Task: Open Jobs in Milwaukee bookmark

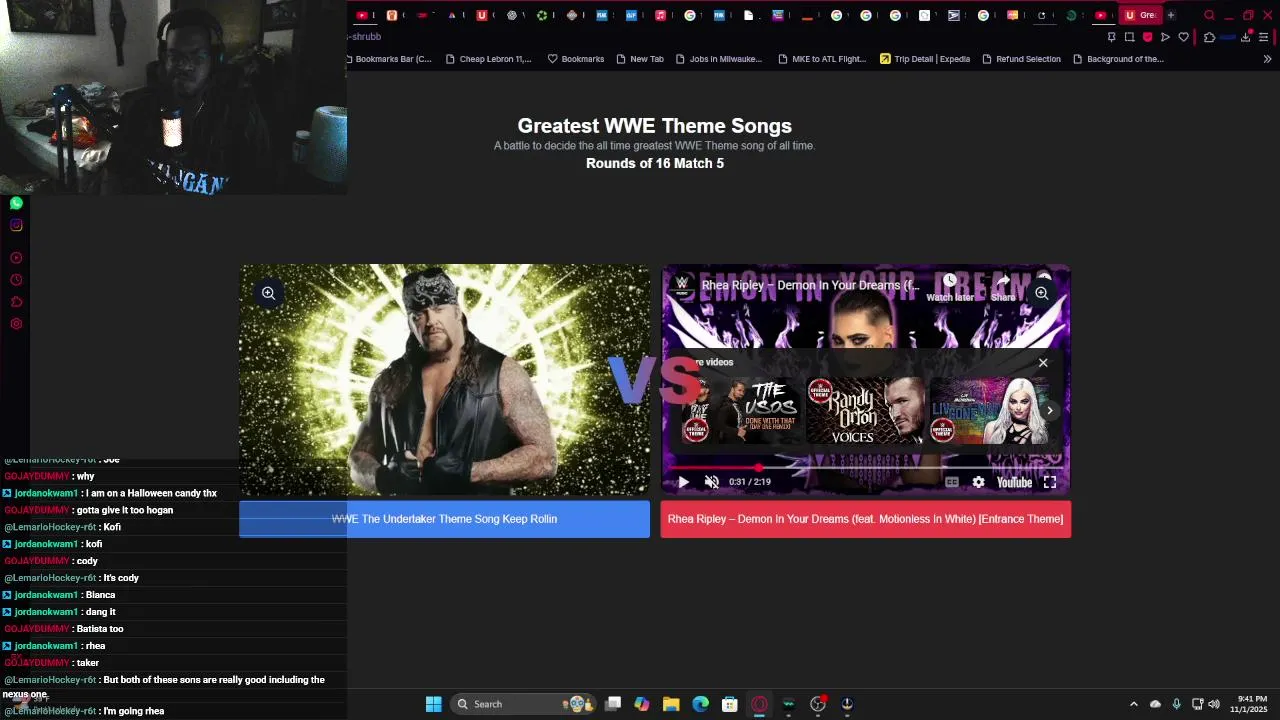Action: pyautogui.click(x=719, y=59)
